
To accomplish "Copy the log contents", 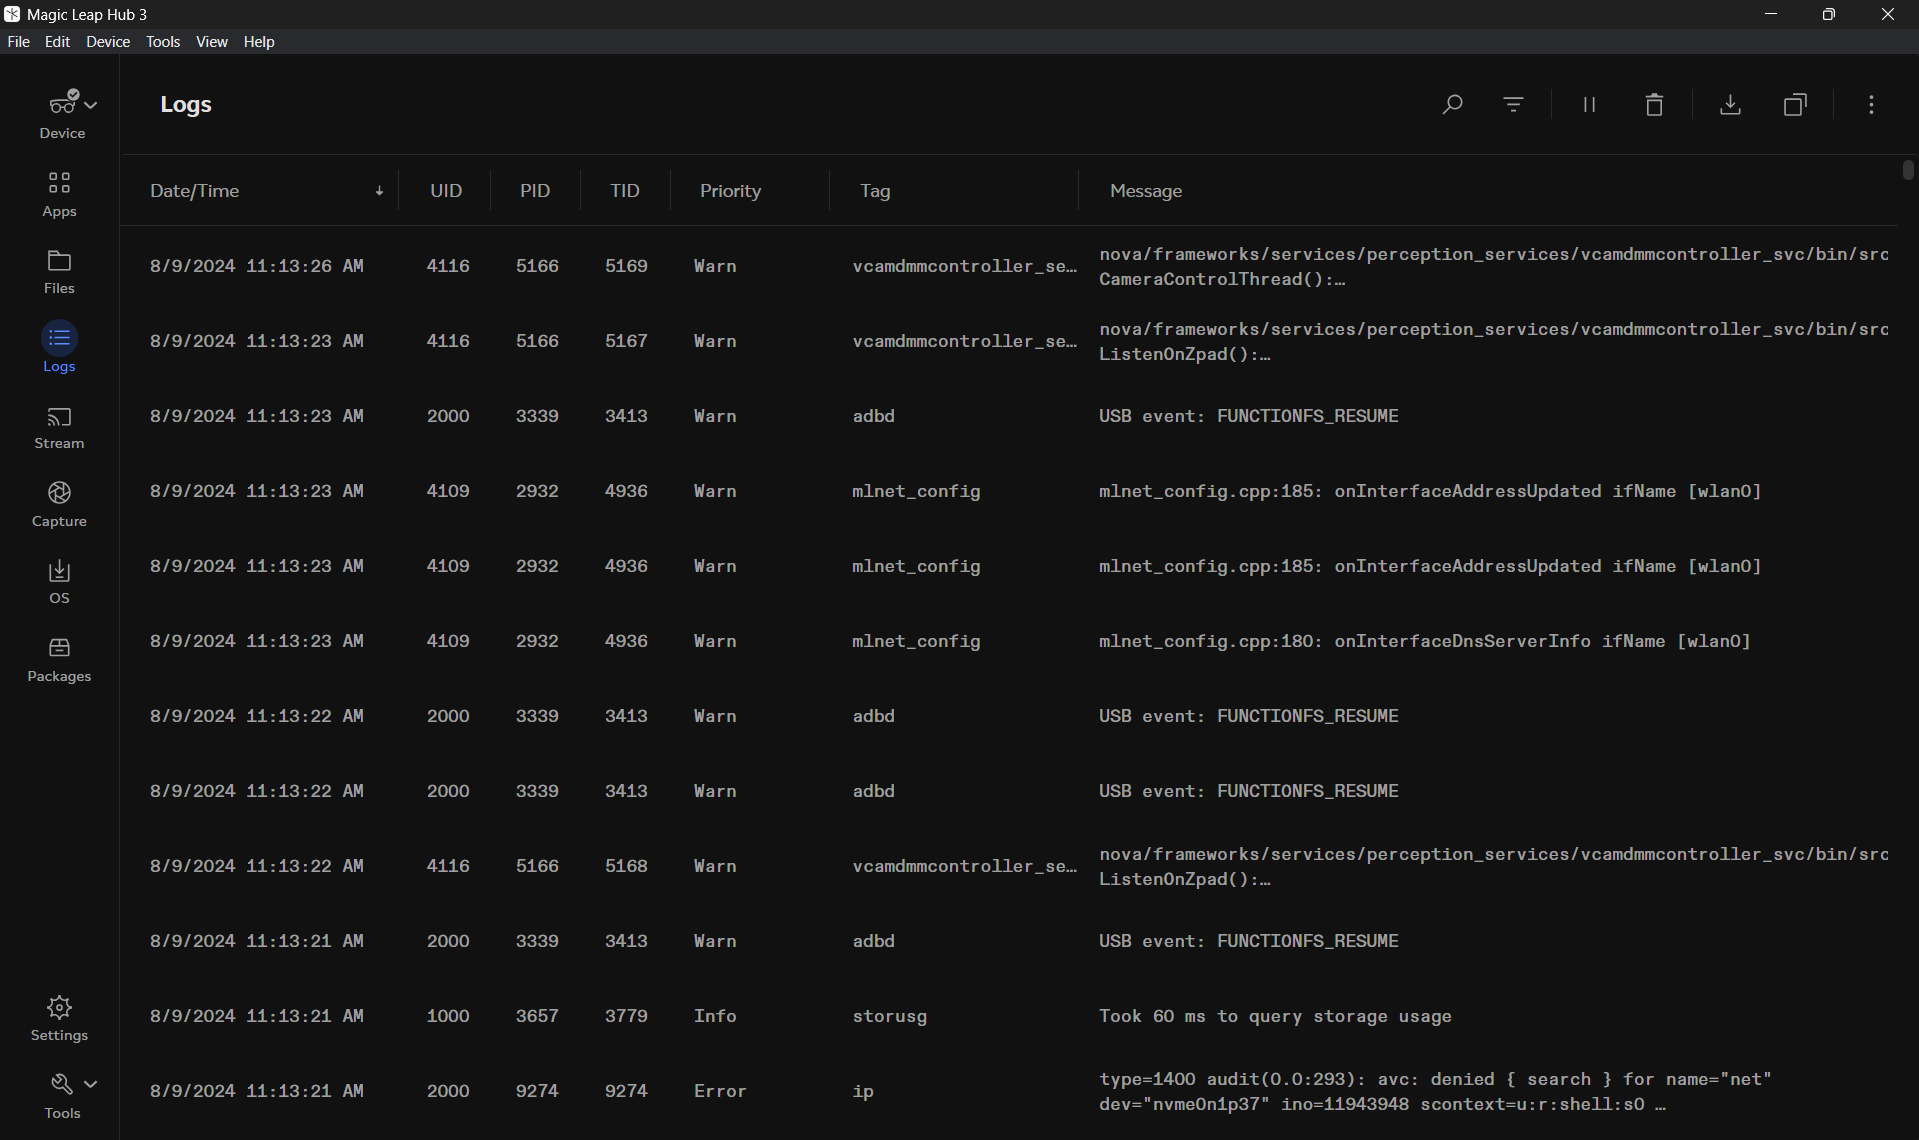I will click(1794, 104).
